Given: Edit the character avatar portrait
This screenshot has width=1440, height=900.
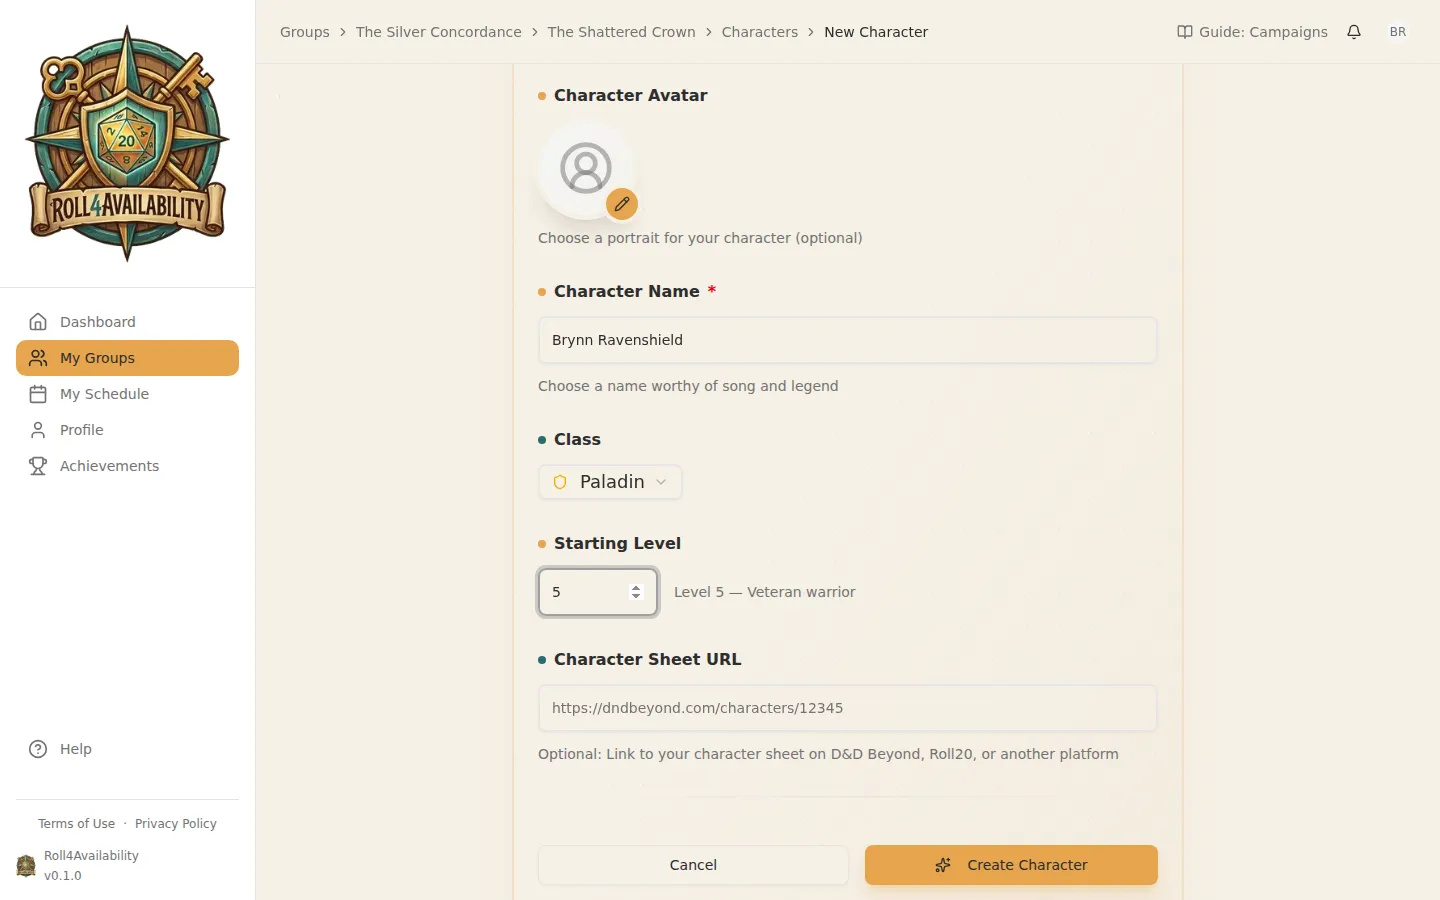Looking at the screenshot, I should pos(622,203).
